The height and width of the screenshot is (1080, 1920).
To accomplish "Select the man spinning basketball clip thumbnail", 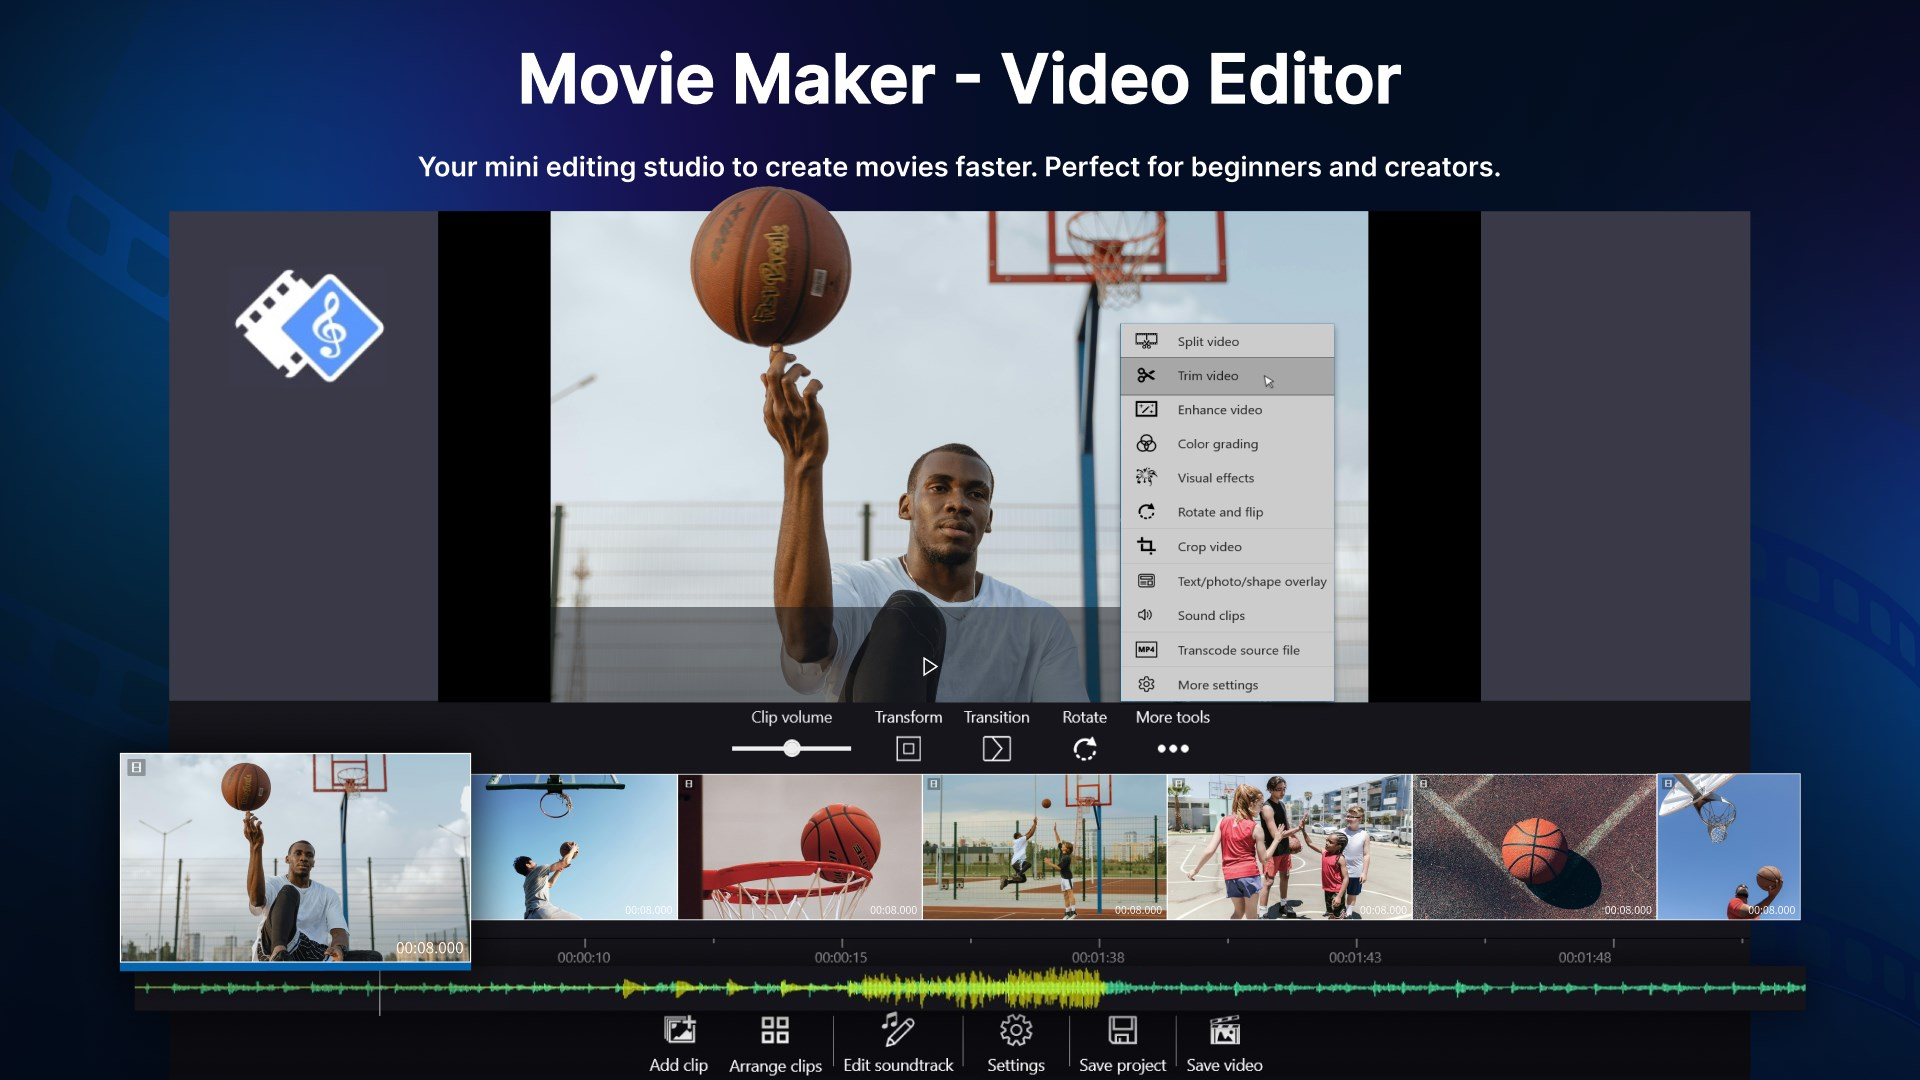I will point(295,858).
